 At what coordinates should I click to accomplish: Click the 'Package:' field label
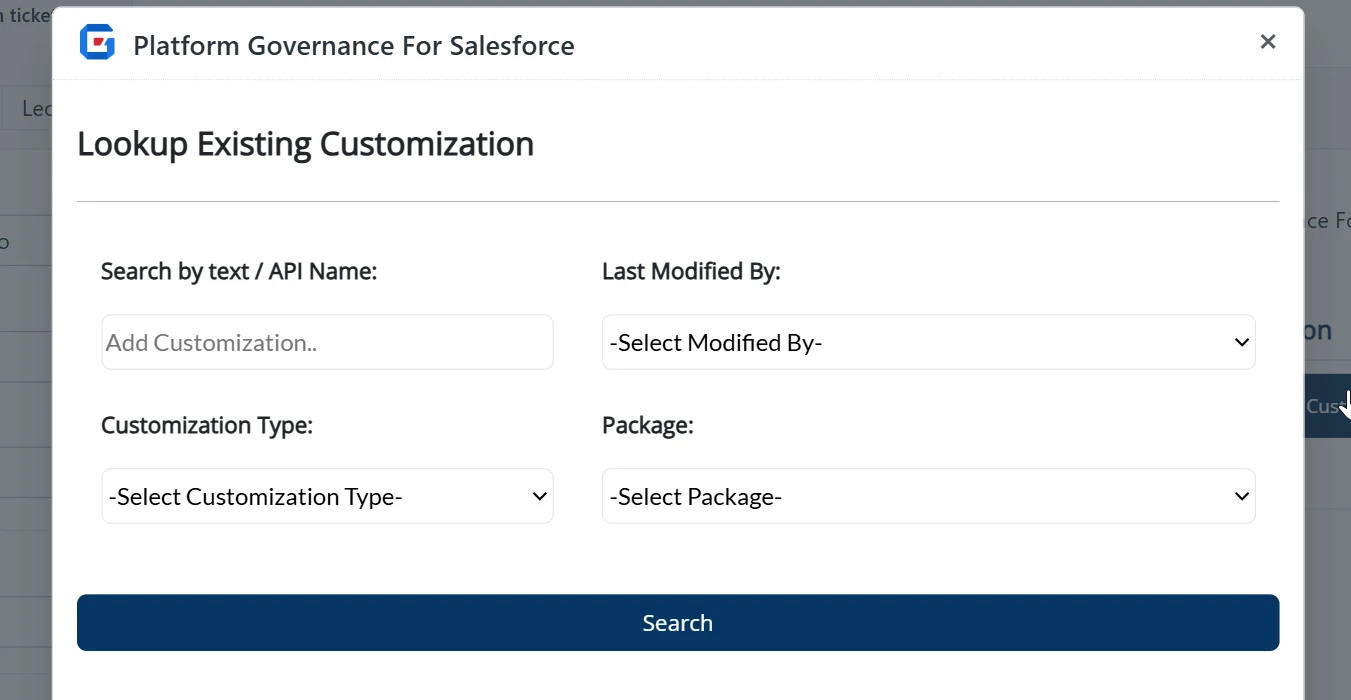pyautogui.click(x=647, y=425)
